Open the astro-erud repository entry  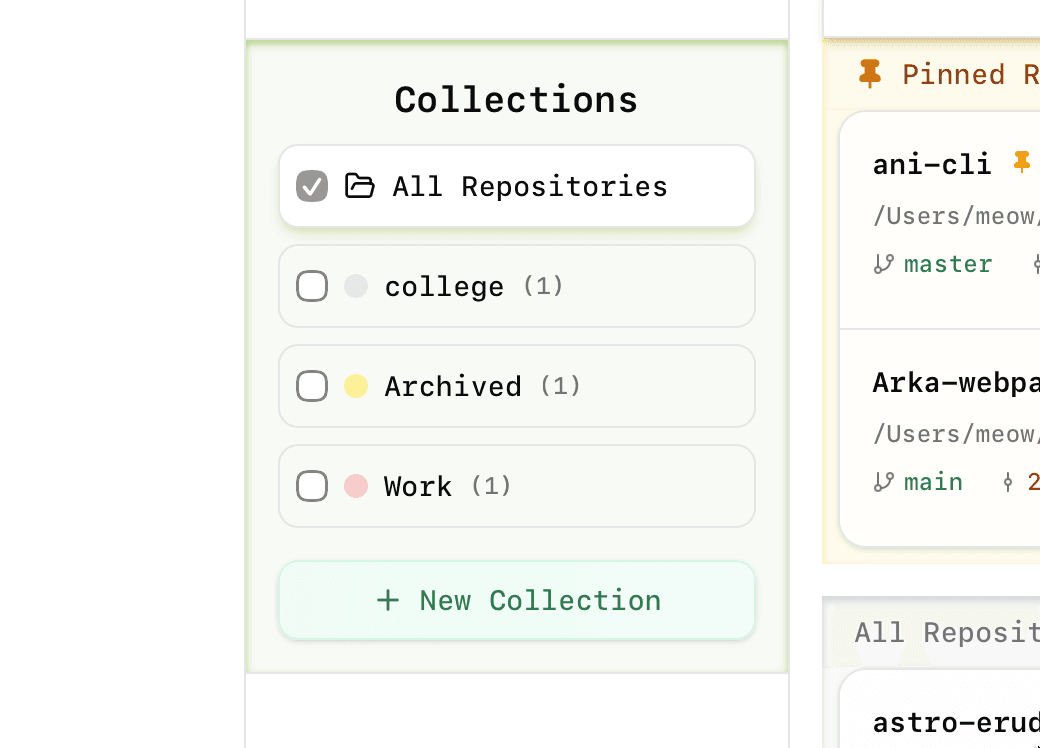click(955, 721)
